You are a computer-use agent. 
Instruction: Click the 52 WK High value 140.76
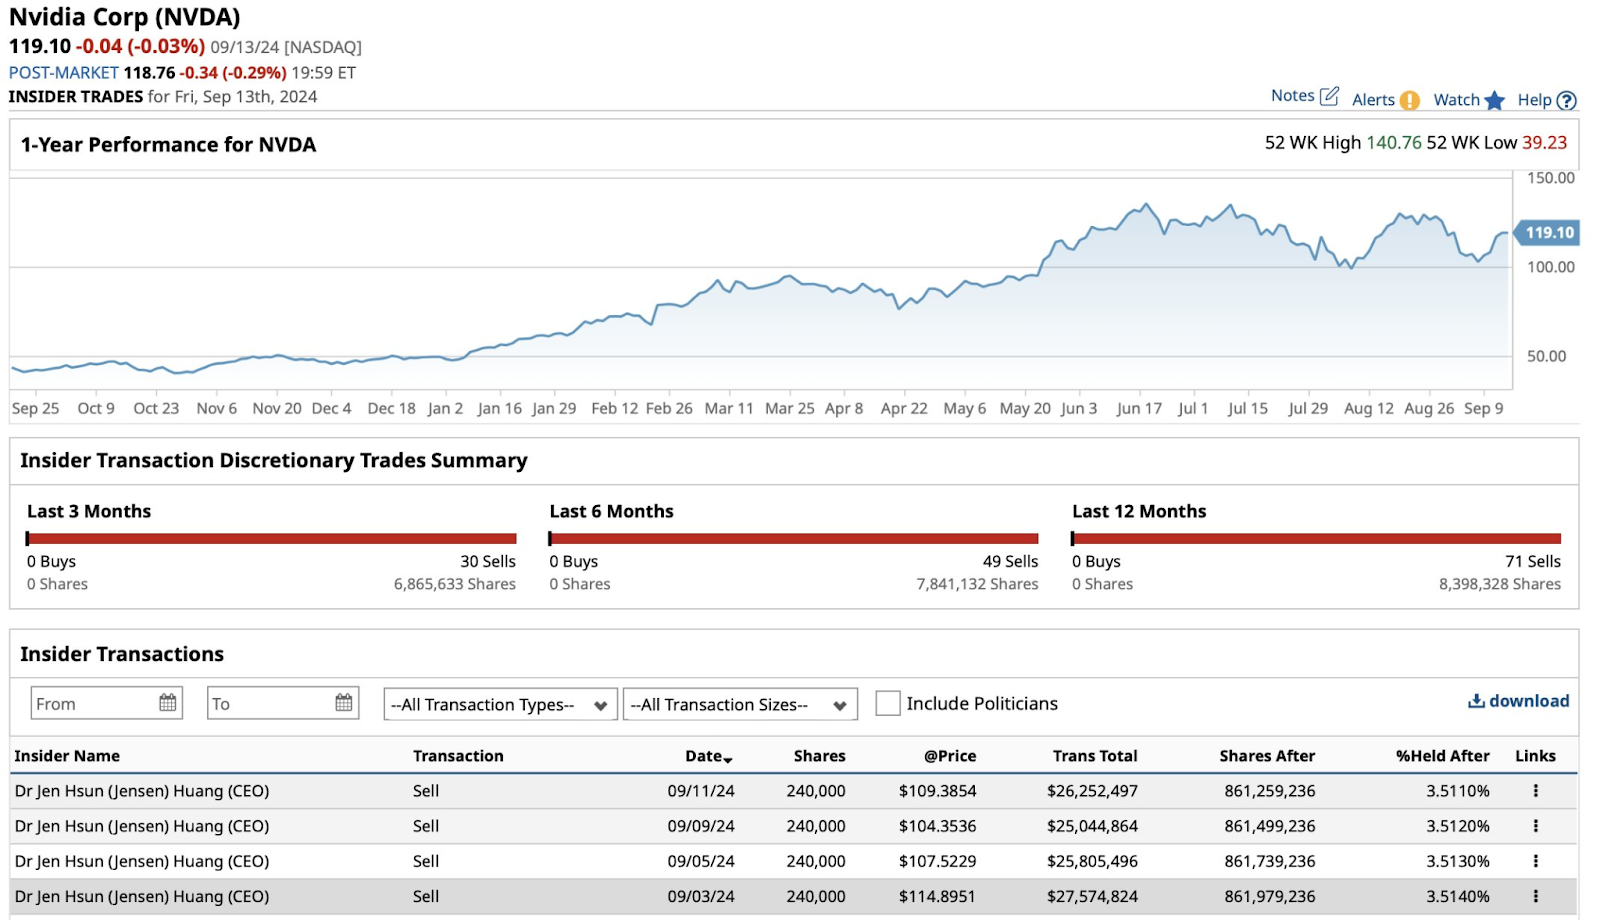pyautogui.click(x=1393, y=142)
